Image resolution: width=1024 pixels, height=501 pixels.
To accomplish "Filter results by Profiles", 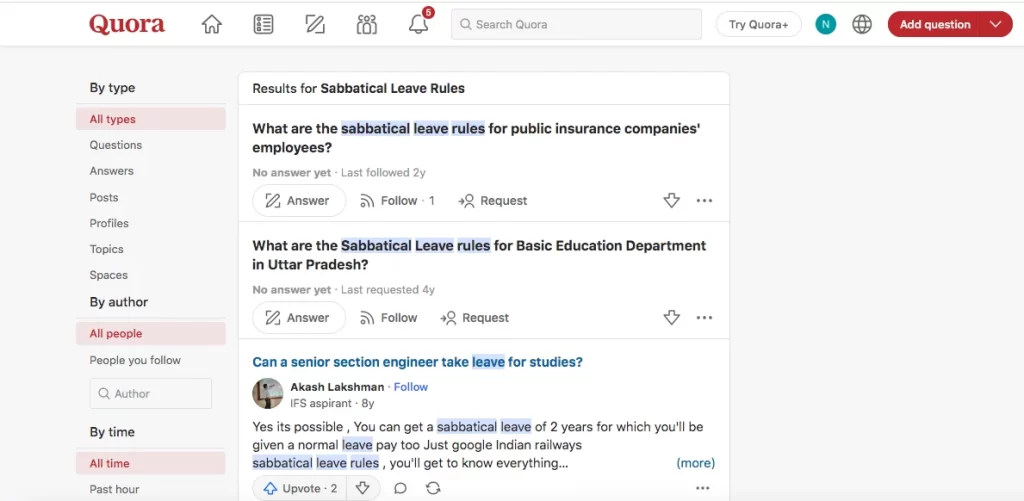I will 109,223.
